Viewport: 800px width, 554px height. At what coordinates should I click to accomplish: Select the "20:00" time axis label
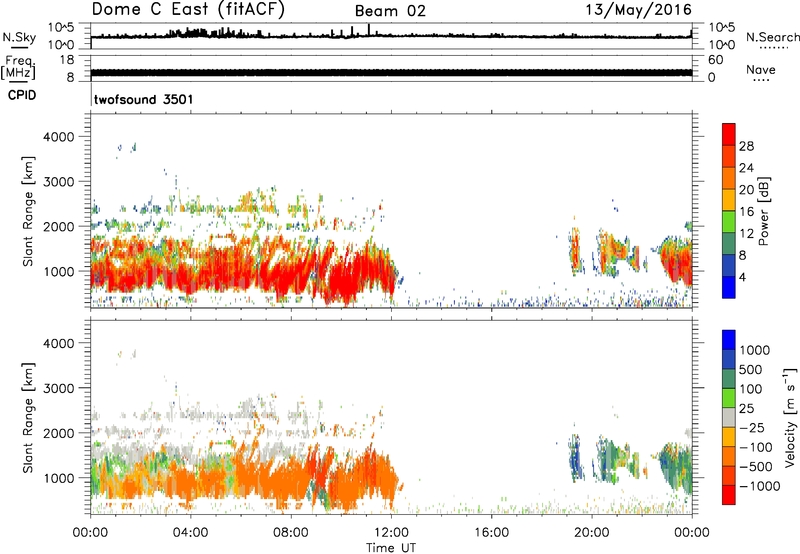pyautogui.click(x=591, y=533)
